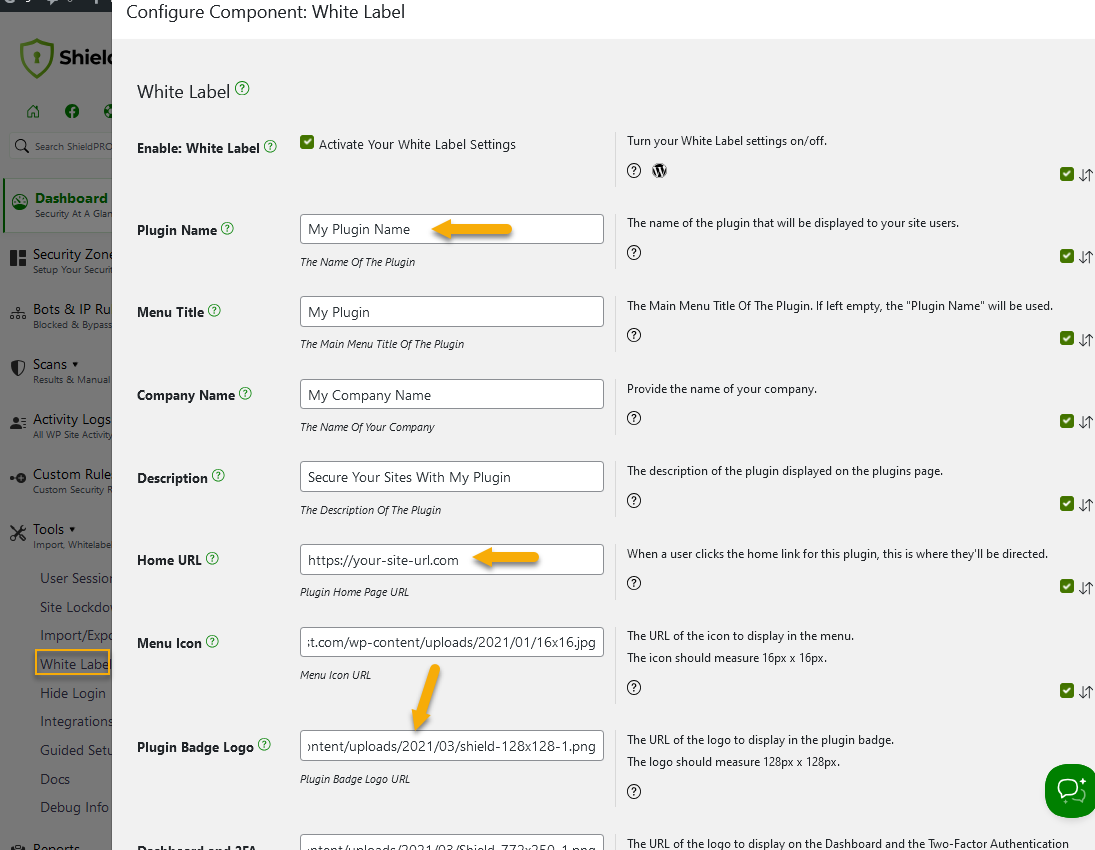The width and height of the screenshot is (1095, 850).
Task: Click help icon next to Plugin Badge Logo label
Action: (x=264, y=745)
